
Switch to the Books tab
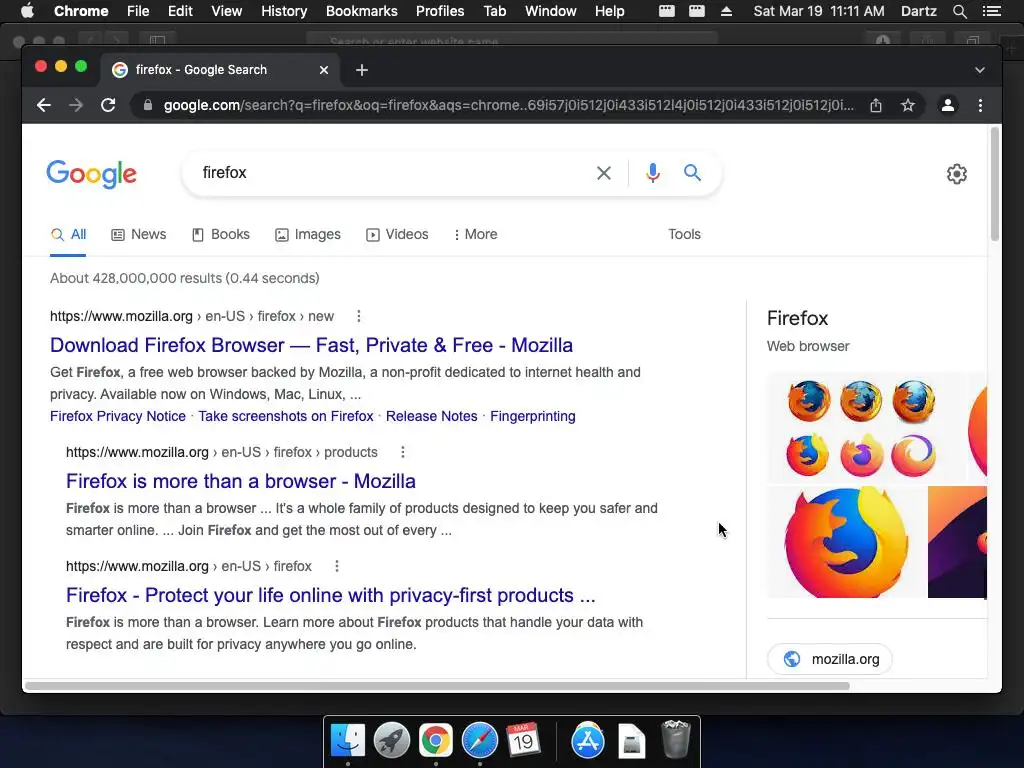221,234
